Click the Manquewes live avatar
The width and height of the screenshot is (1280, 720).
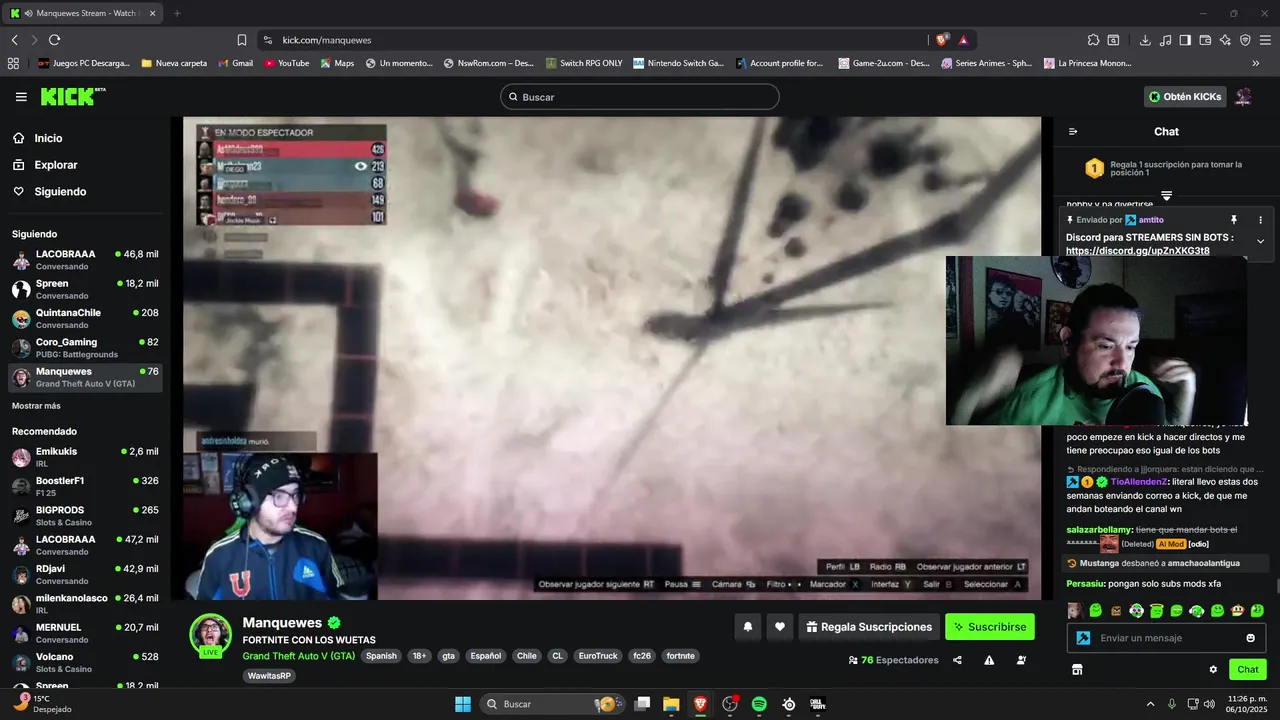pyautogui.click(x=211, y=635)
